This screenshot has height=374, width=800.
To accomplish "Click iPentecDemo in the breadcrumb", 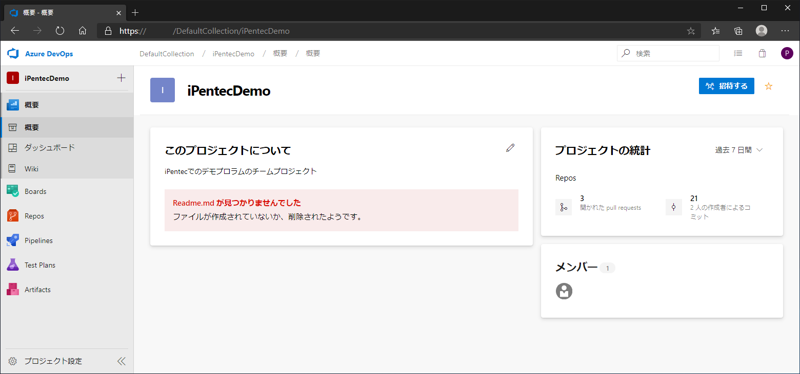I will (234, 54).
